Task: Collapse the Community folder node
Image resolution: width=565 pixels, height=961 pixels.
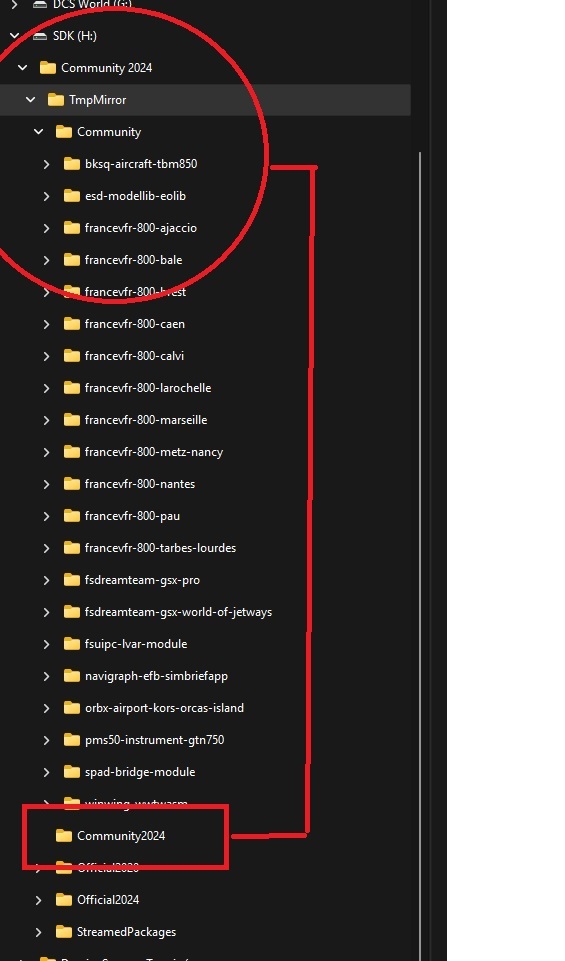Action: coord(39,132)
